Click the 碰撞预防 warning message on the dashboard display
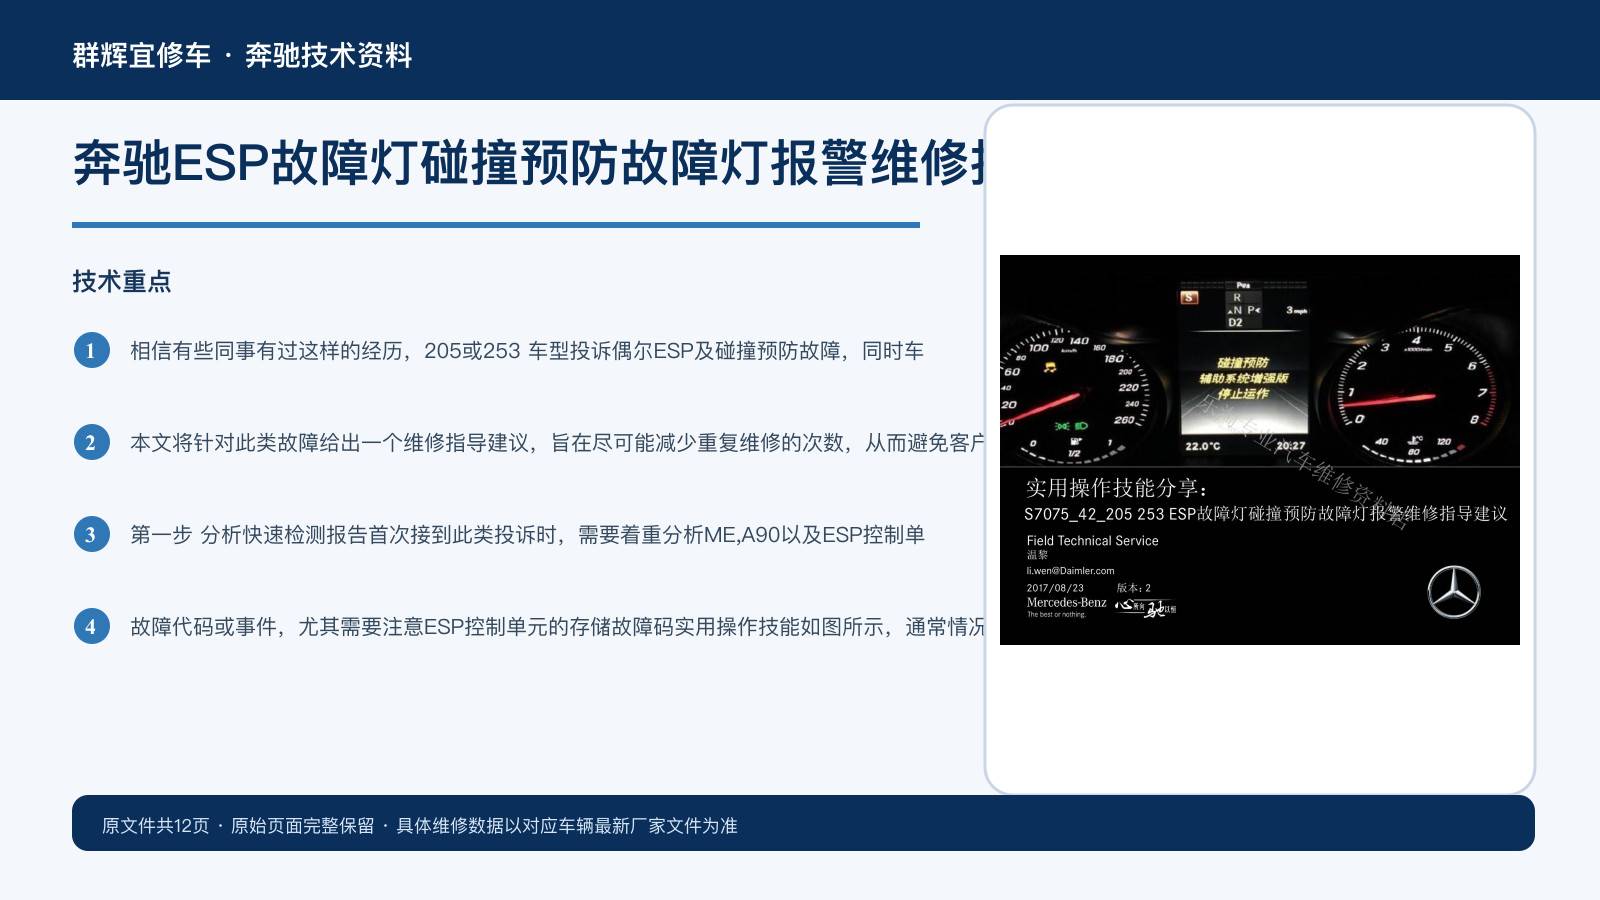Viewport: 1600px width, 900px height. (x=1243, y=363)
